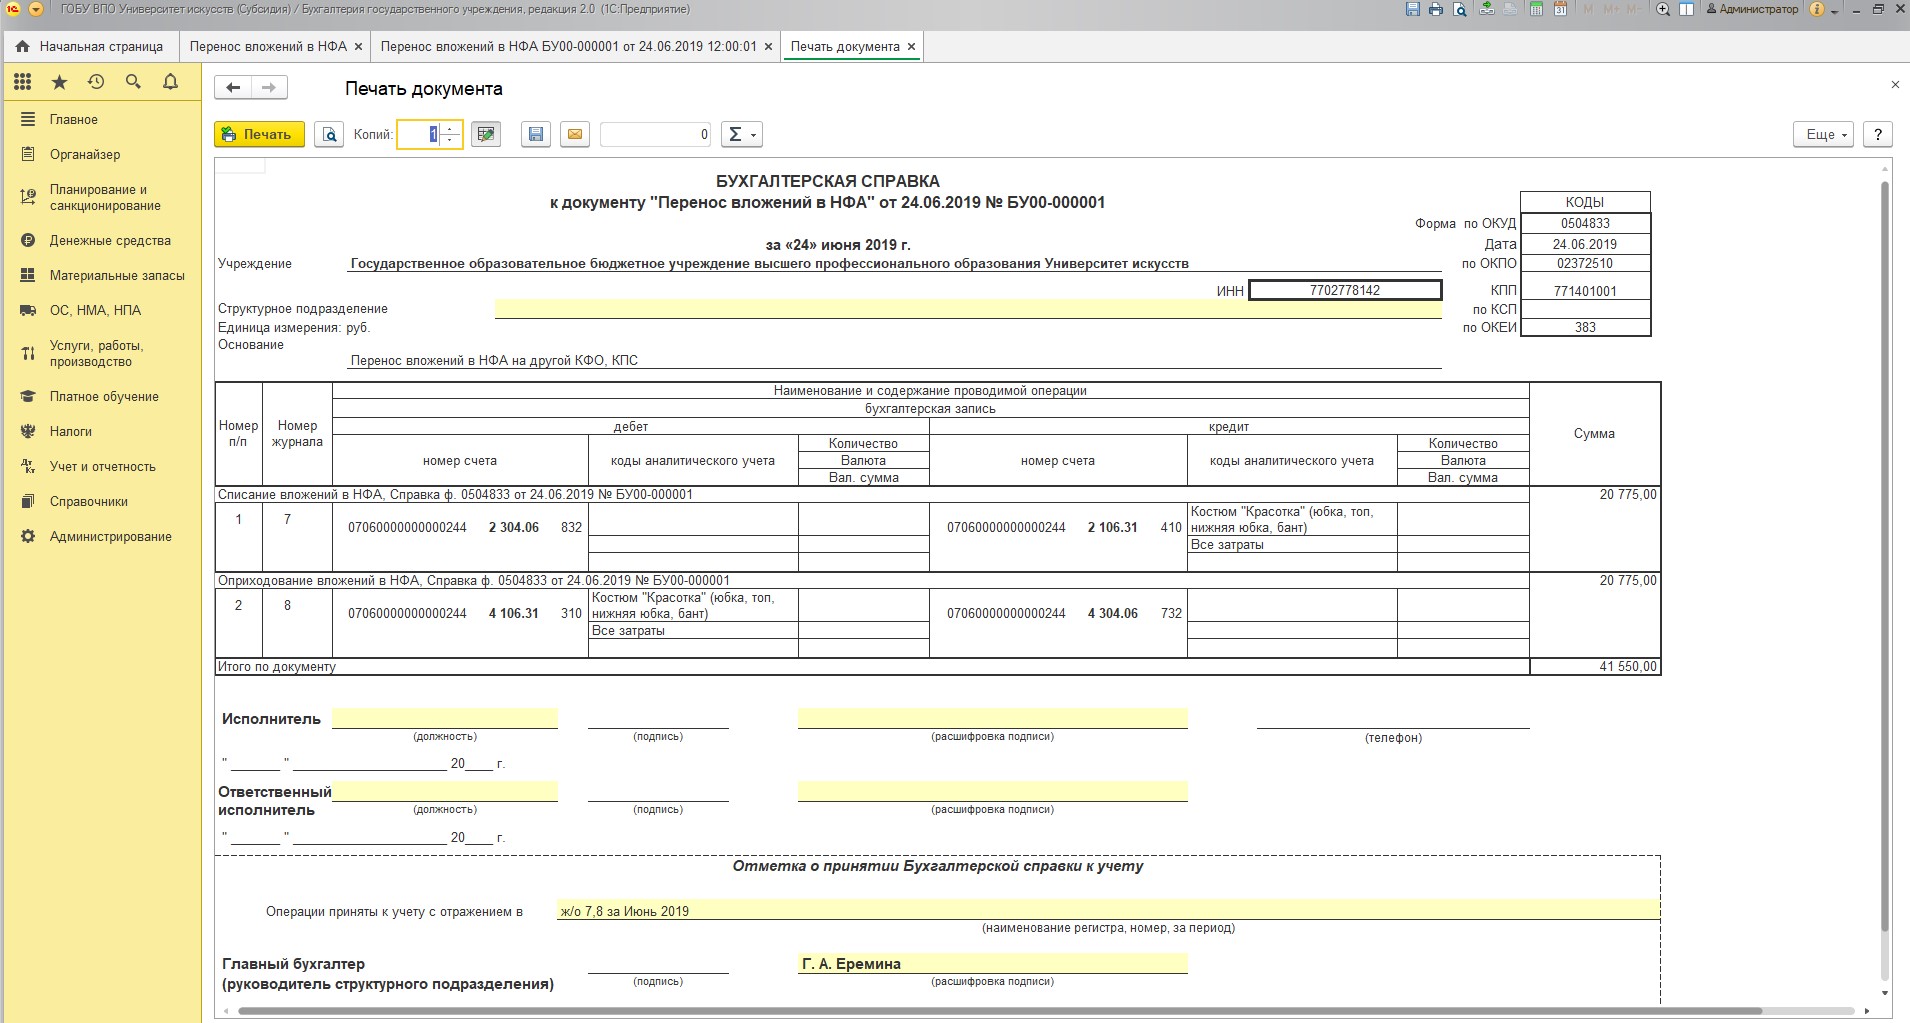Click the Исполнитель должность yellow field

click(445, 718)
